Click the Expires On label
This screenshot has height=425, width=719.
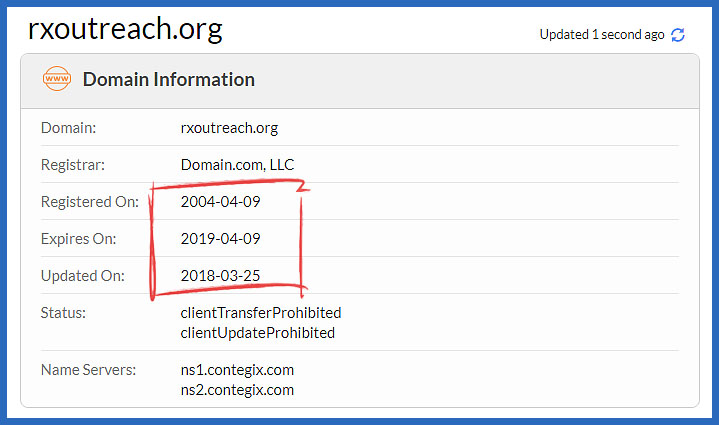78,239
